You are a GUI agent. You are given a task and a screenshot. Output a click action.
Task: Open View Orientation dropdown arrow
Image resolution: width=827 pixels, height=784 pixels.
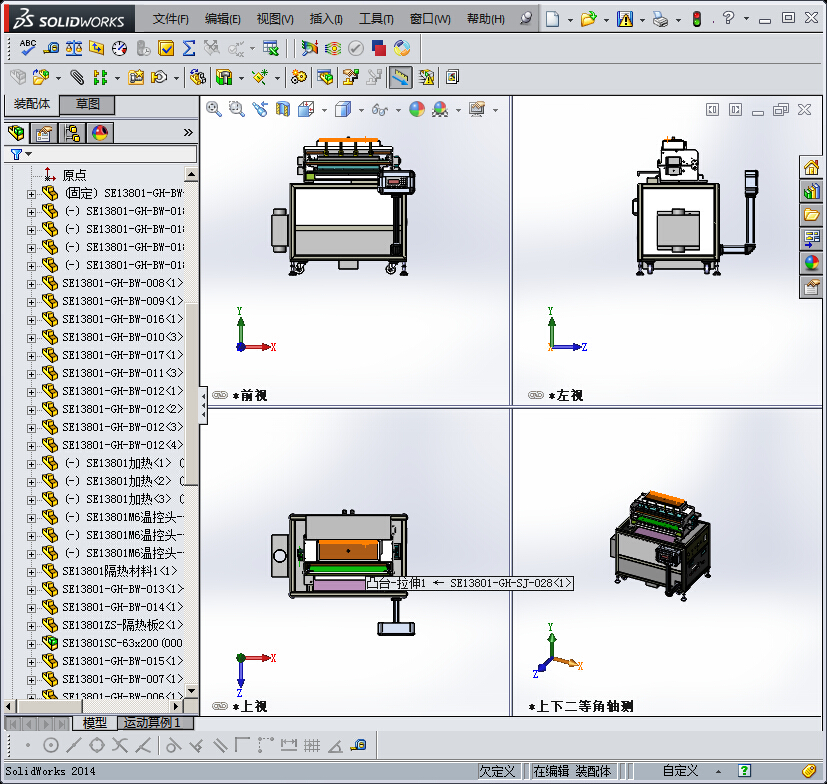324,110
